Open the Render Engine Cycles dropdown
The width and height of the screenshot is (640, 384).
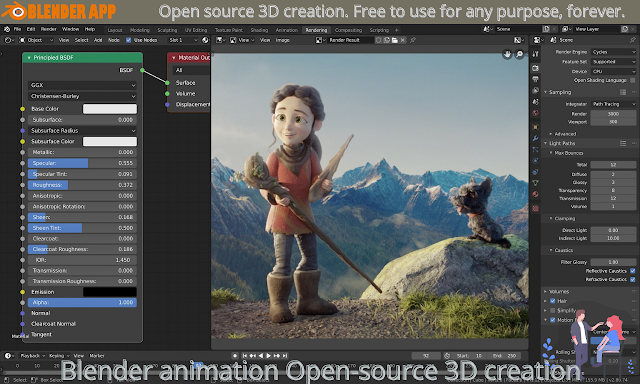[x=613, y=52]
